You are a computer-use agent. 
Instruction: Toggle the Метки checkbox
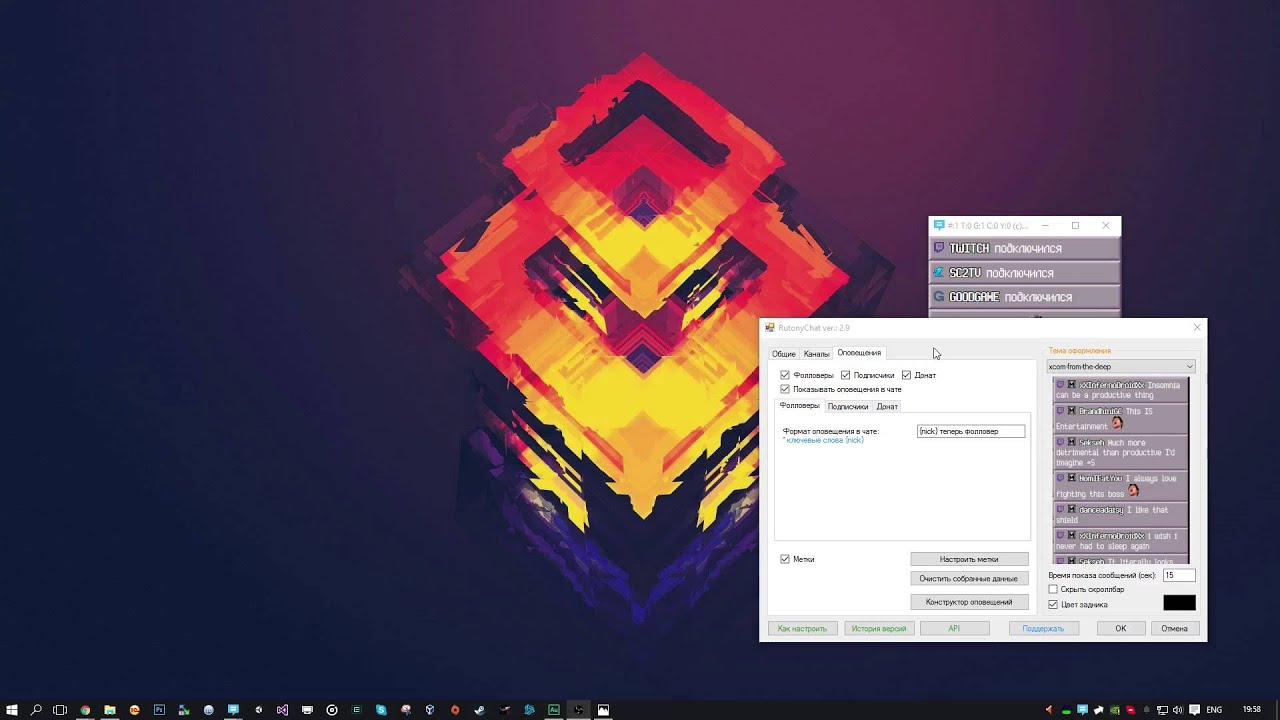tap(785, 559)
